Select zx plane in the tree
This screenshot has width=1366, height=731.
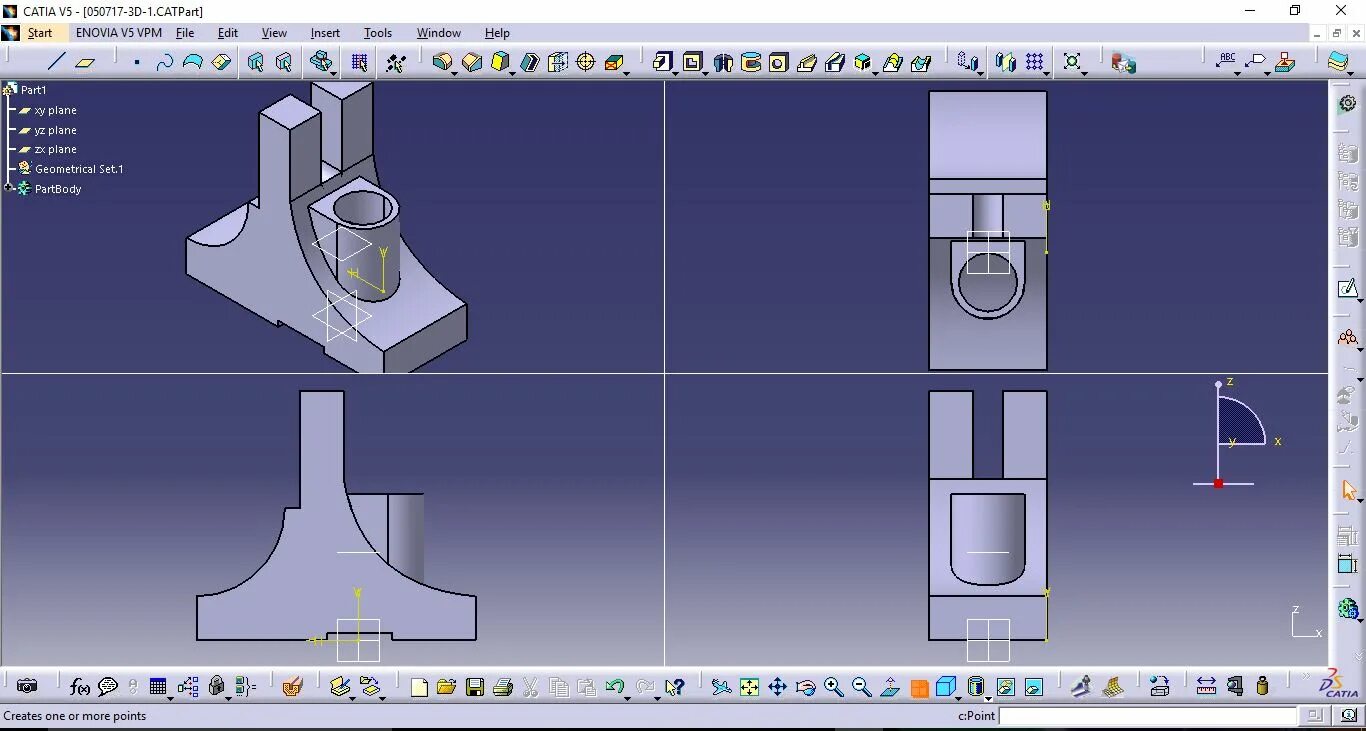coord(55,149)
